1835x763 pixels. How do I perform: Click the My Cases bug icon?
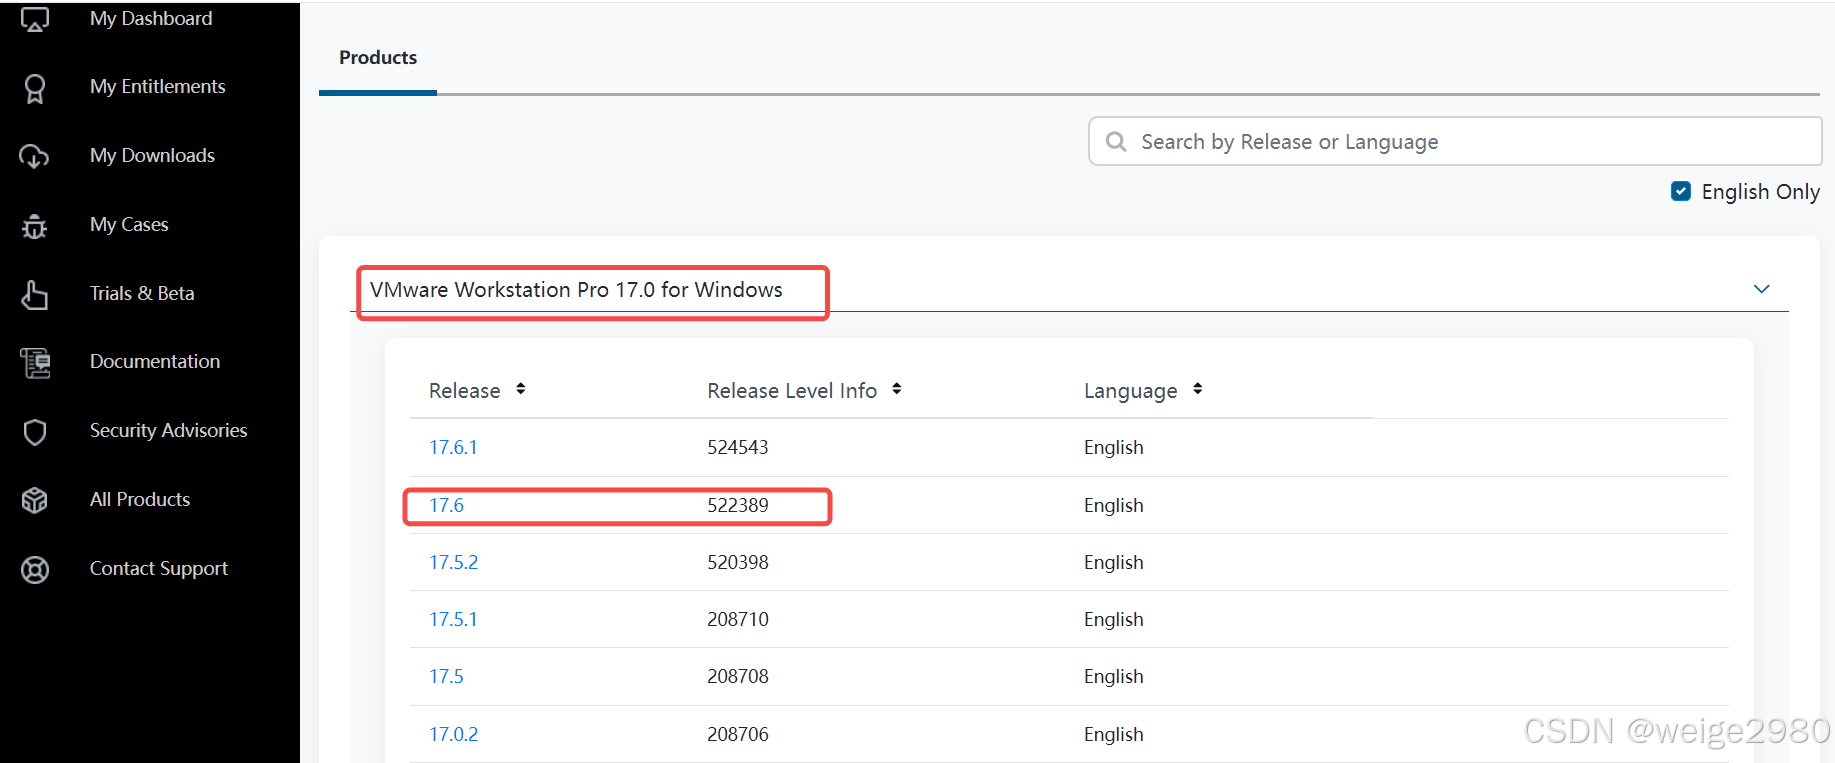tap(35, 226)
